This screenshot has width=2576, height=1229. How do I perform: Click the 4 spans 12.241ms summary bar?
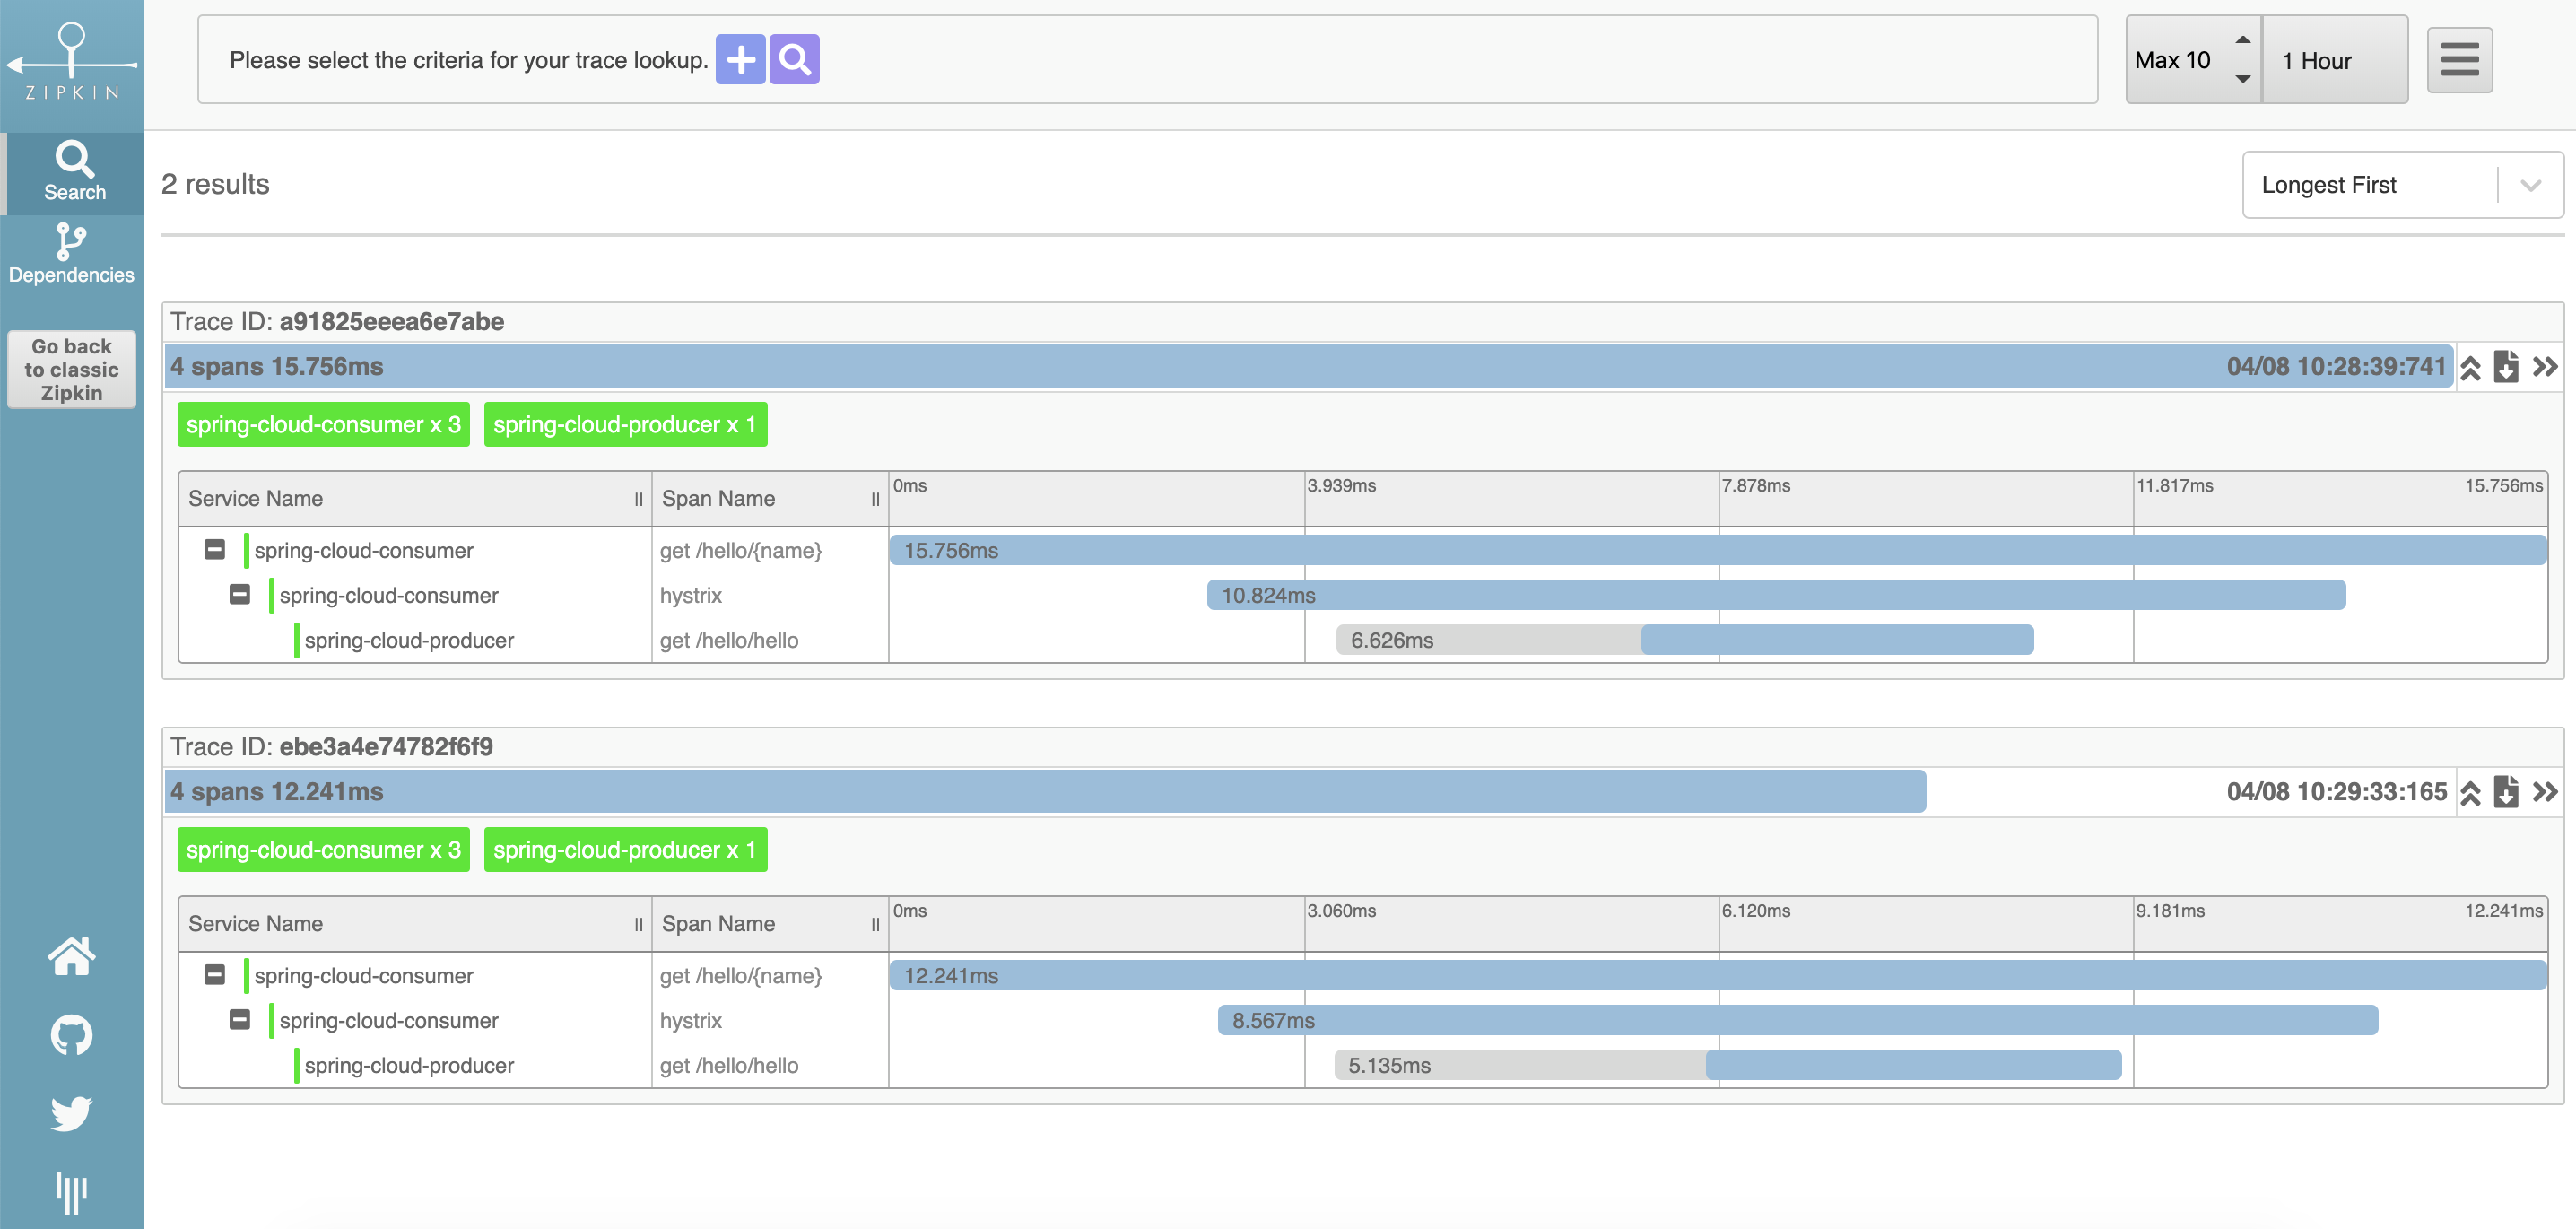[1045, 792]
